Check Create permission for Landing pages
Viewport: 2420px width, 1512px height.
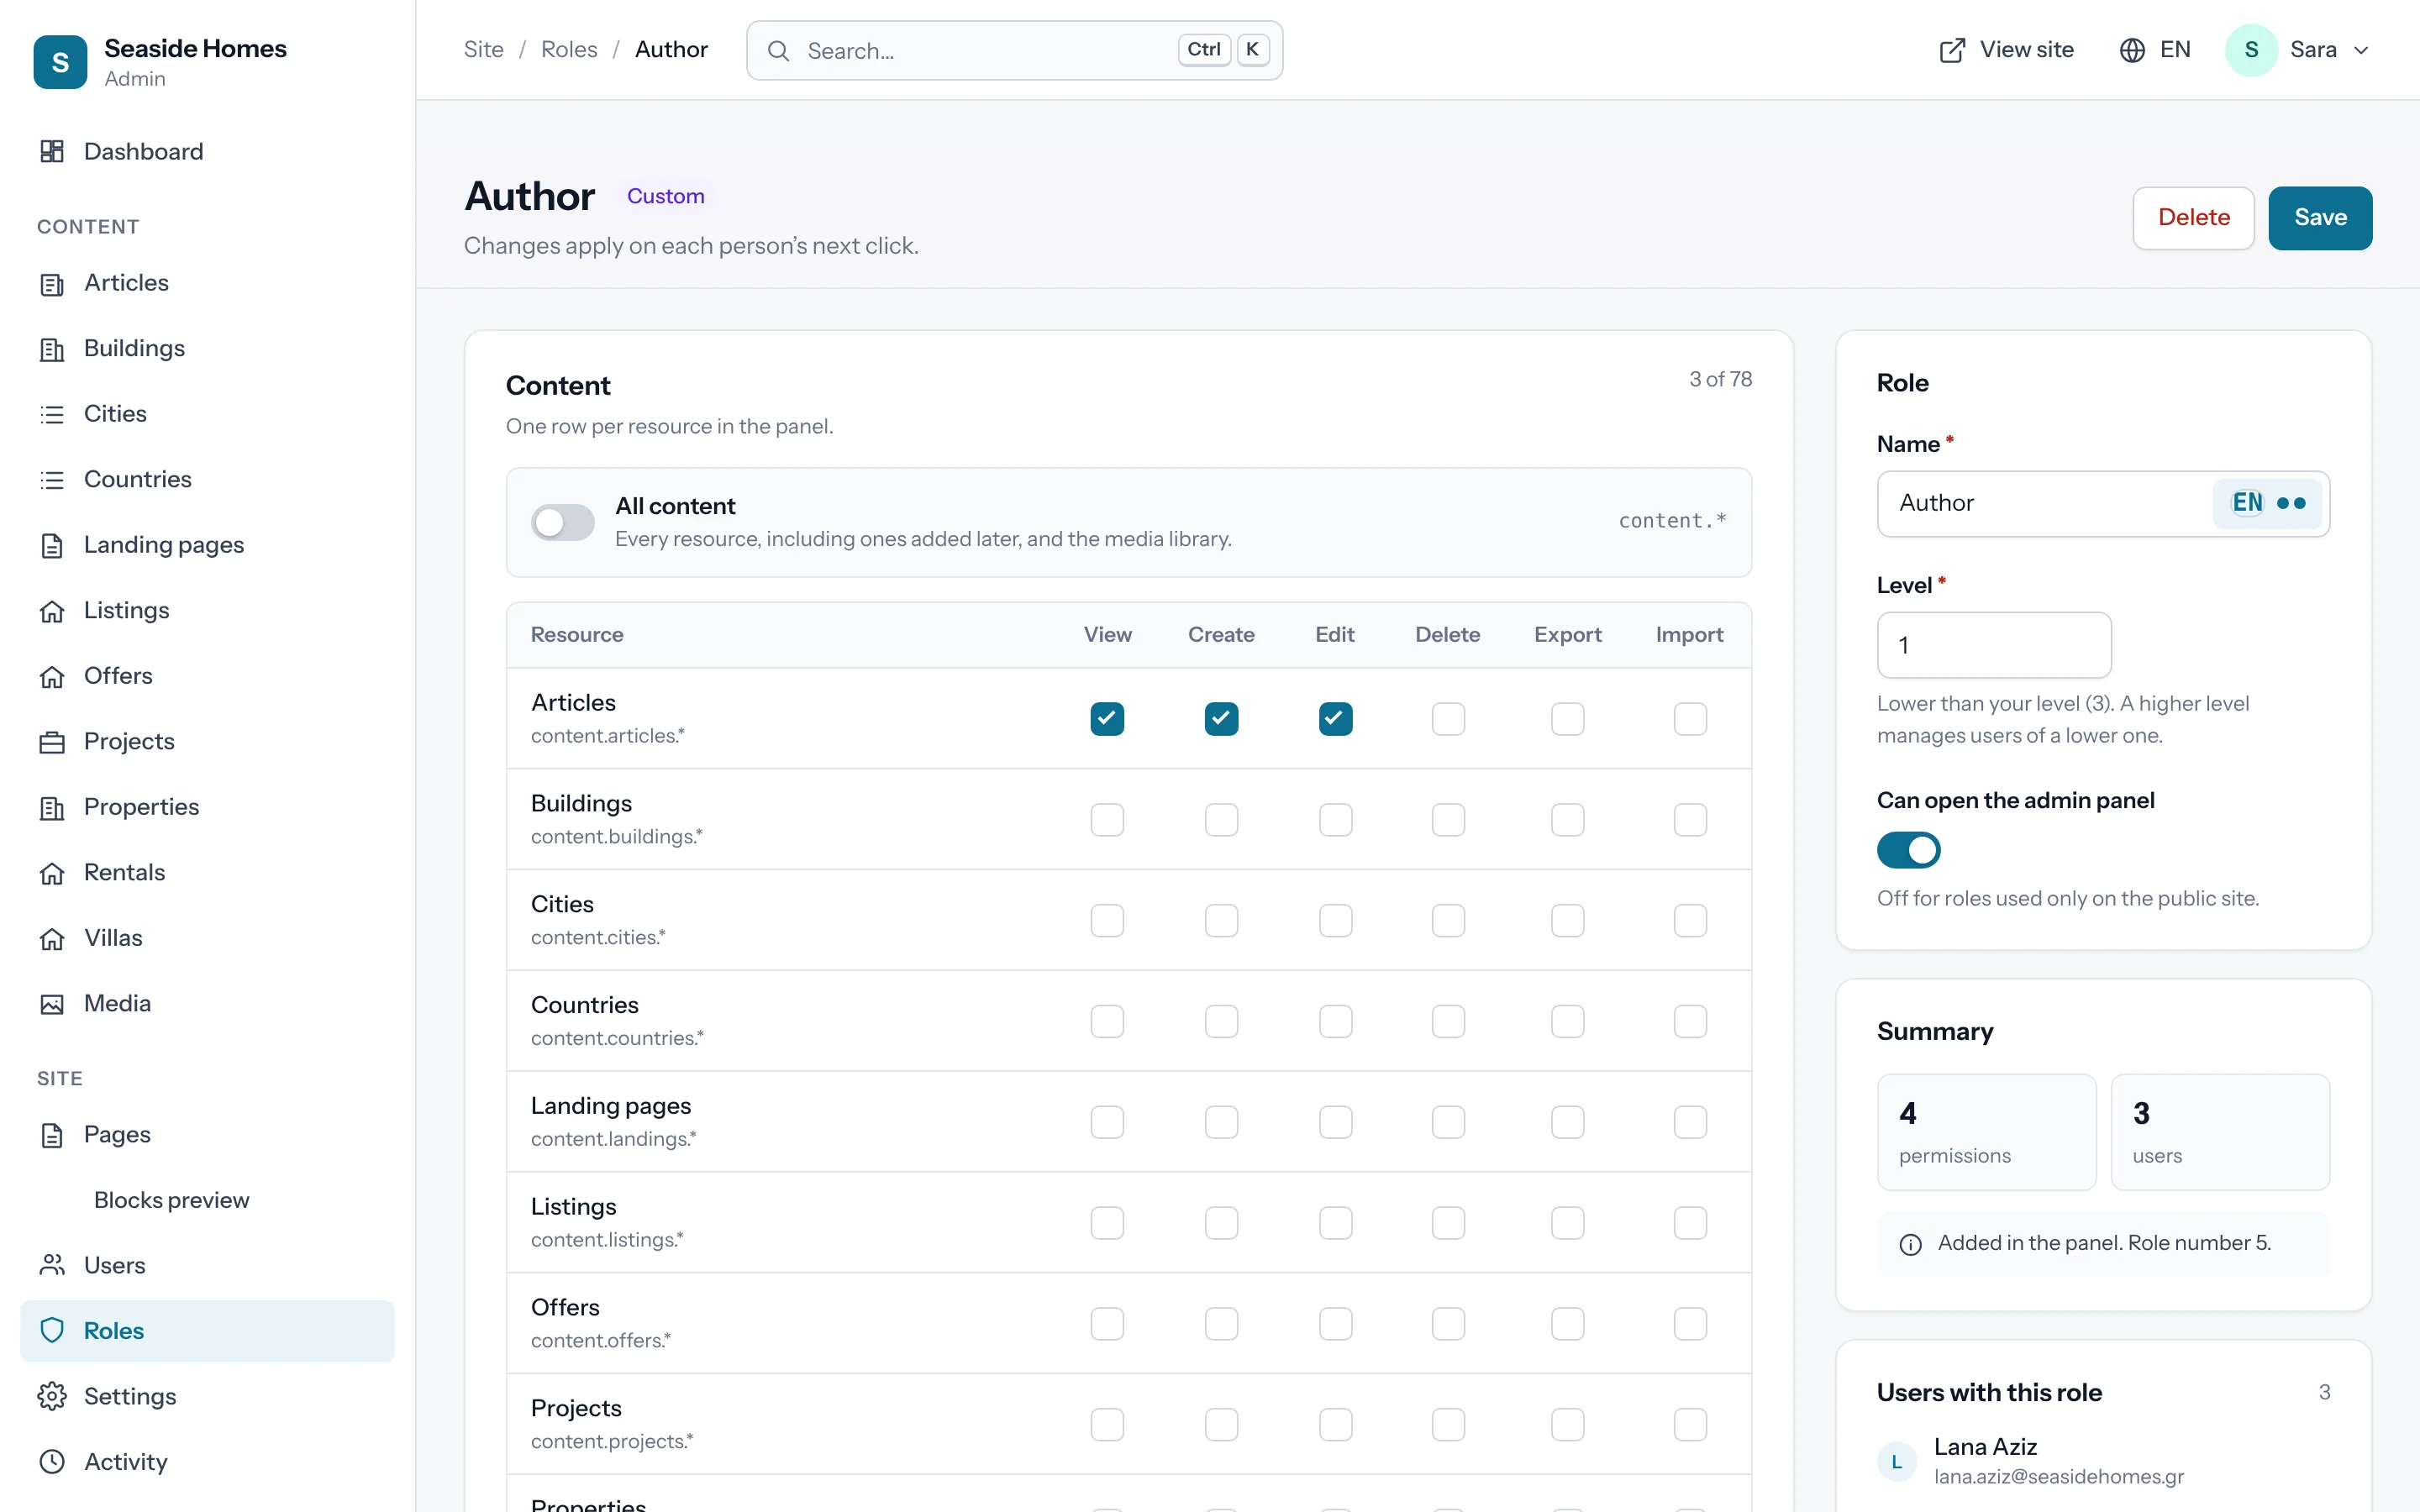tap(1221, 1122)
